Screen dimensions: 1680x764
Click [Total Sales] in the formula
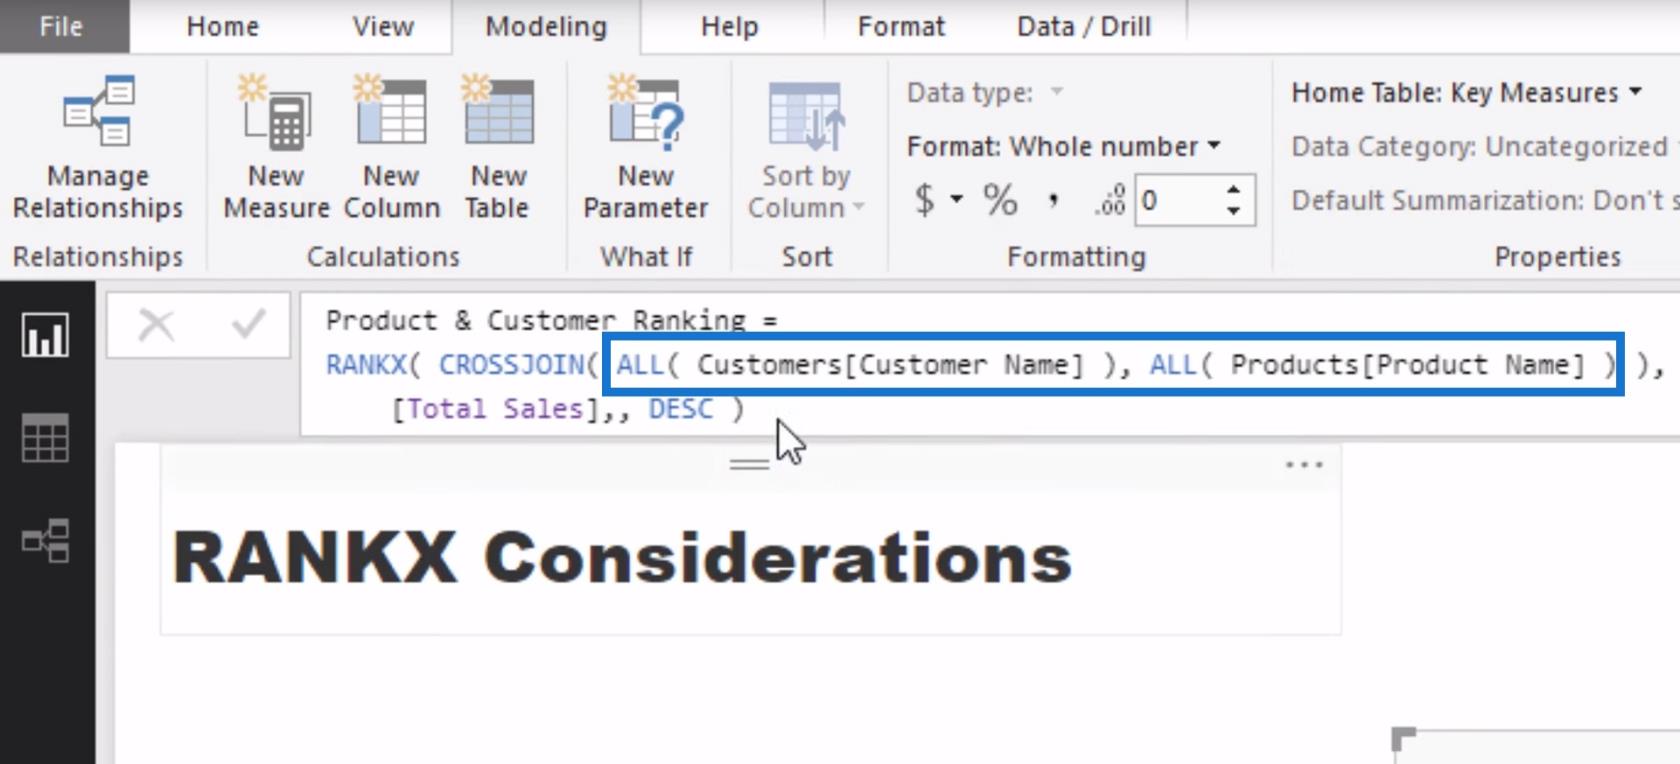494,409
